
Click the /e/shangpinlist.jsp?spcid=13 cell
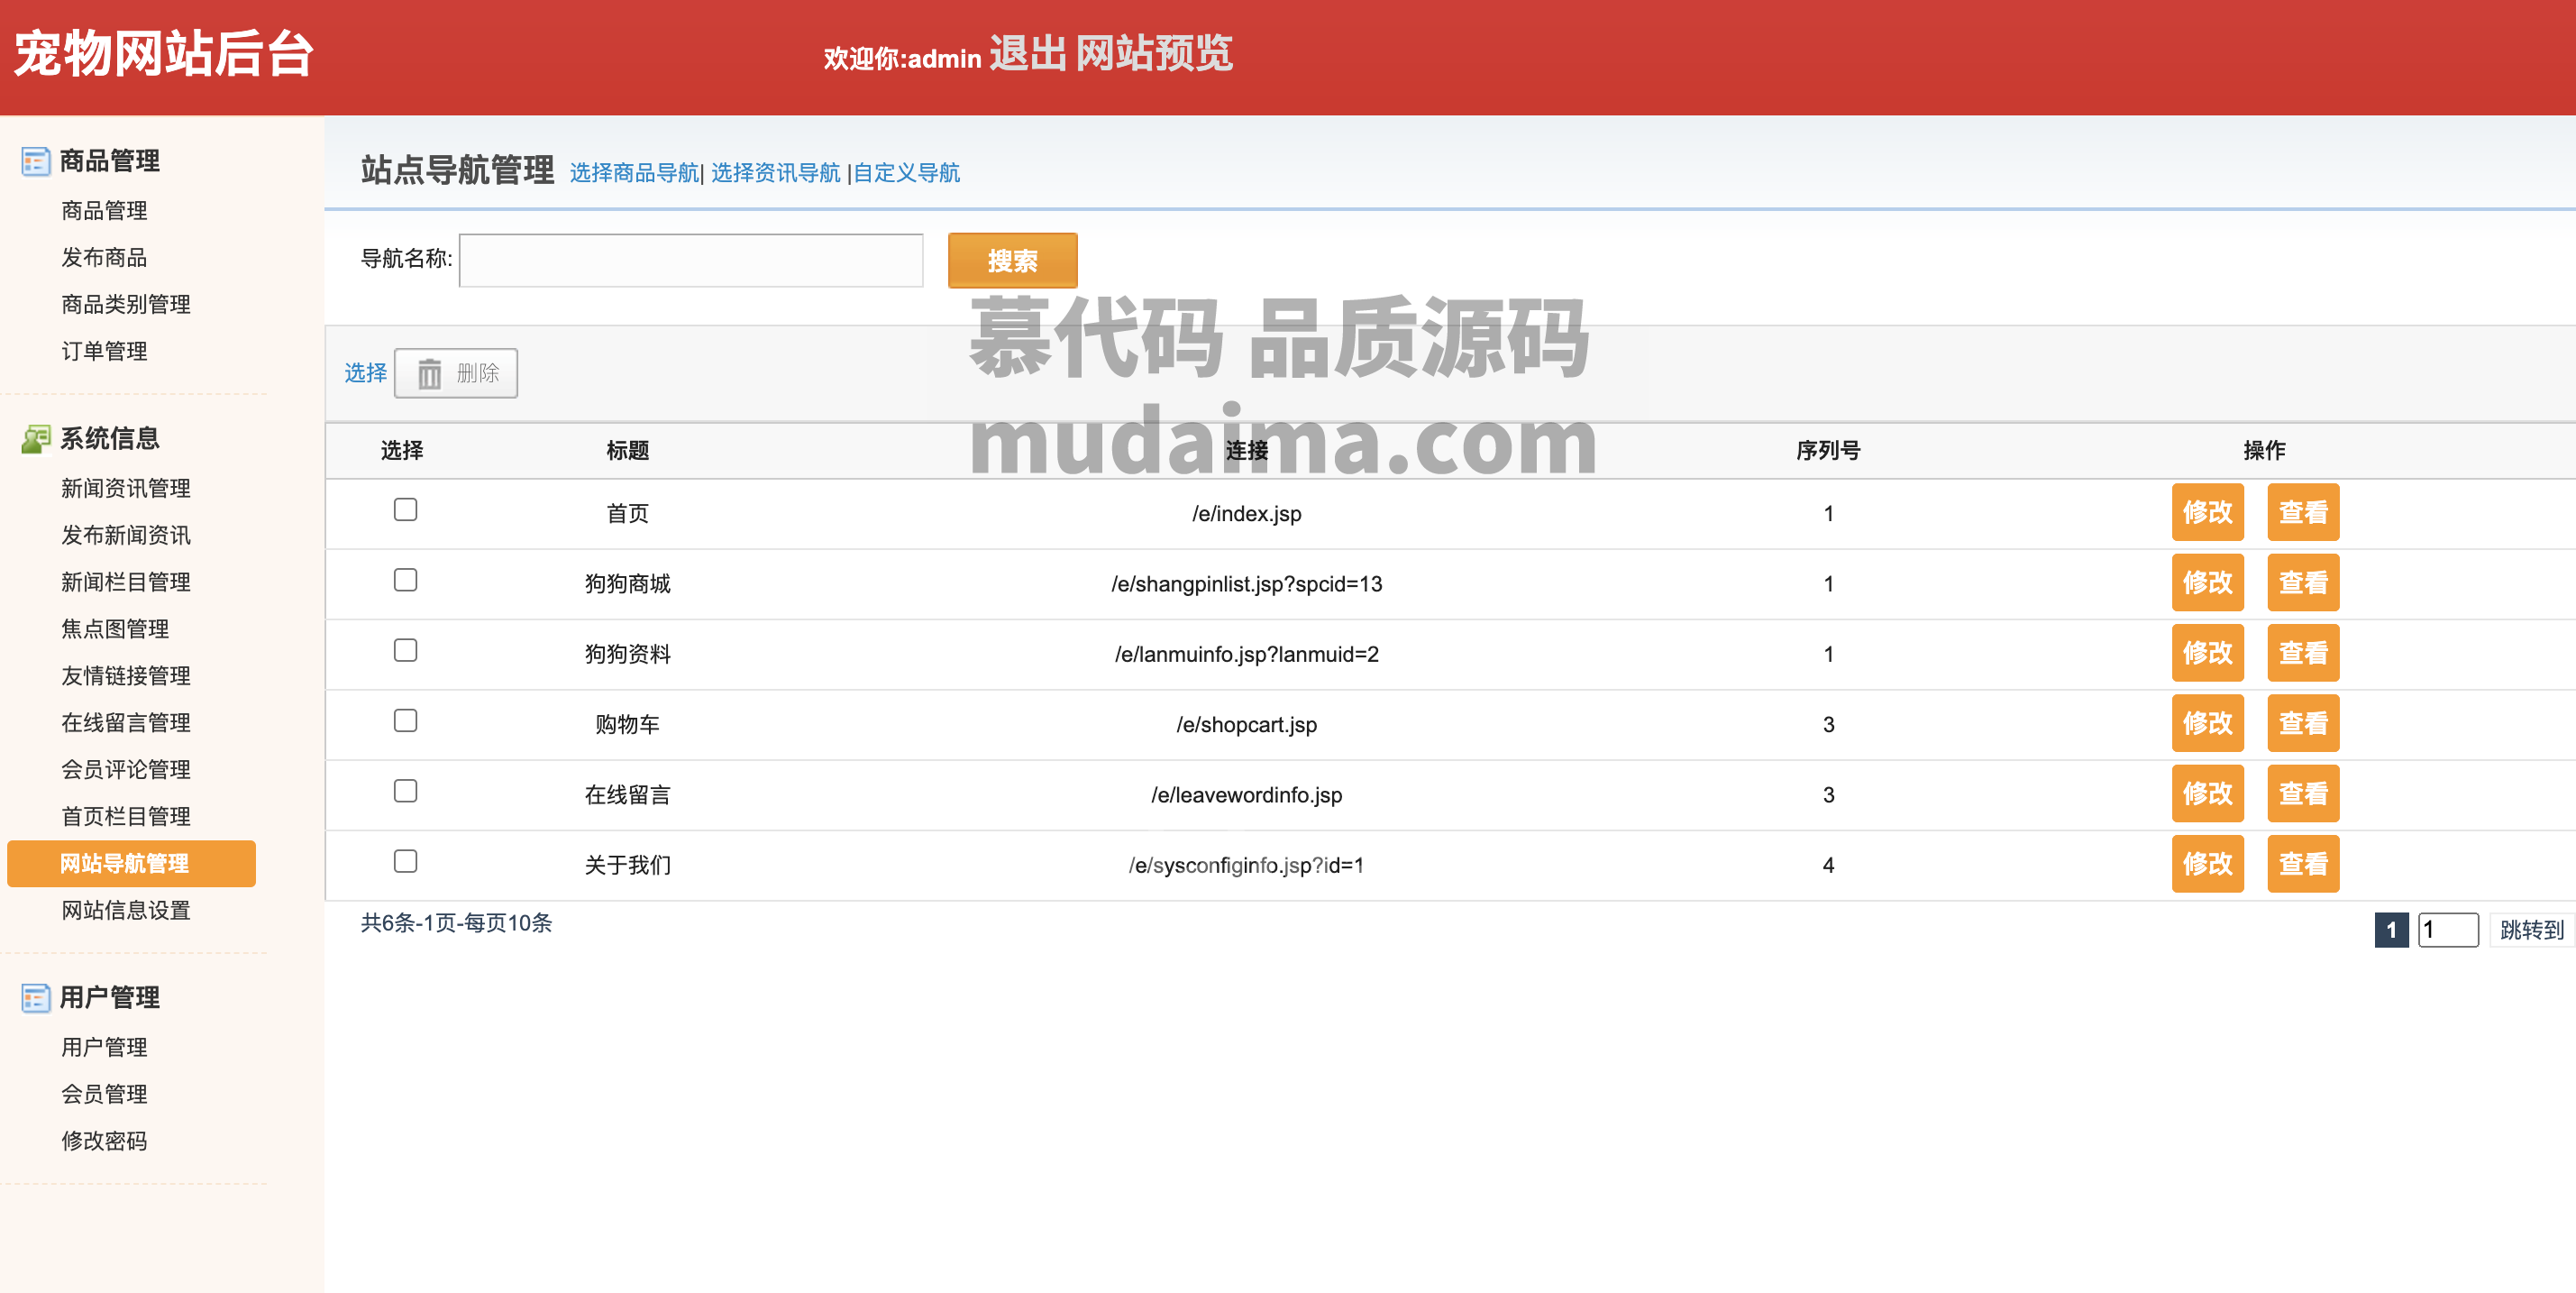[x=1246, y=584]
